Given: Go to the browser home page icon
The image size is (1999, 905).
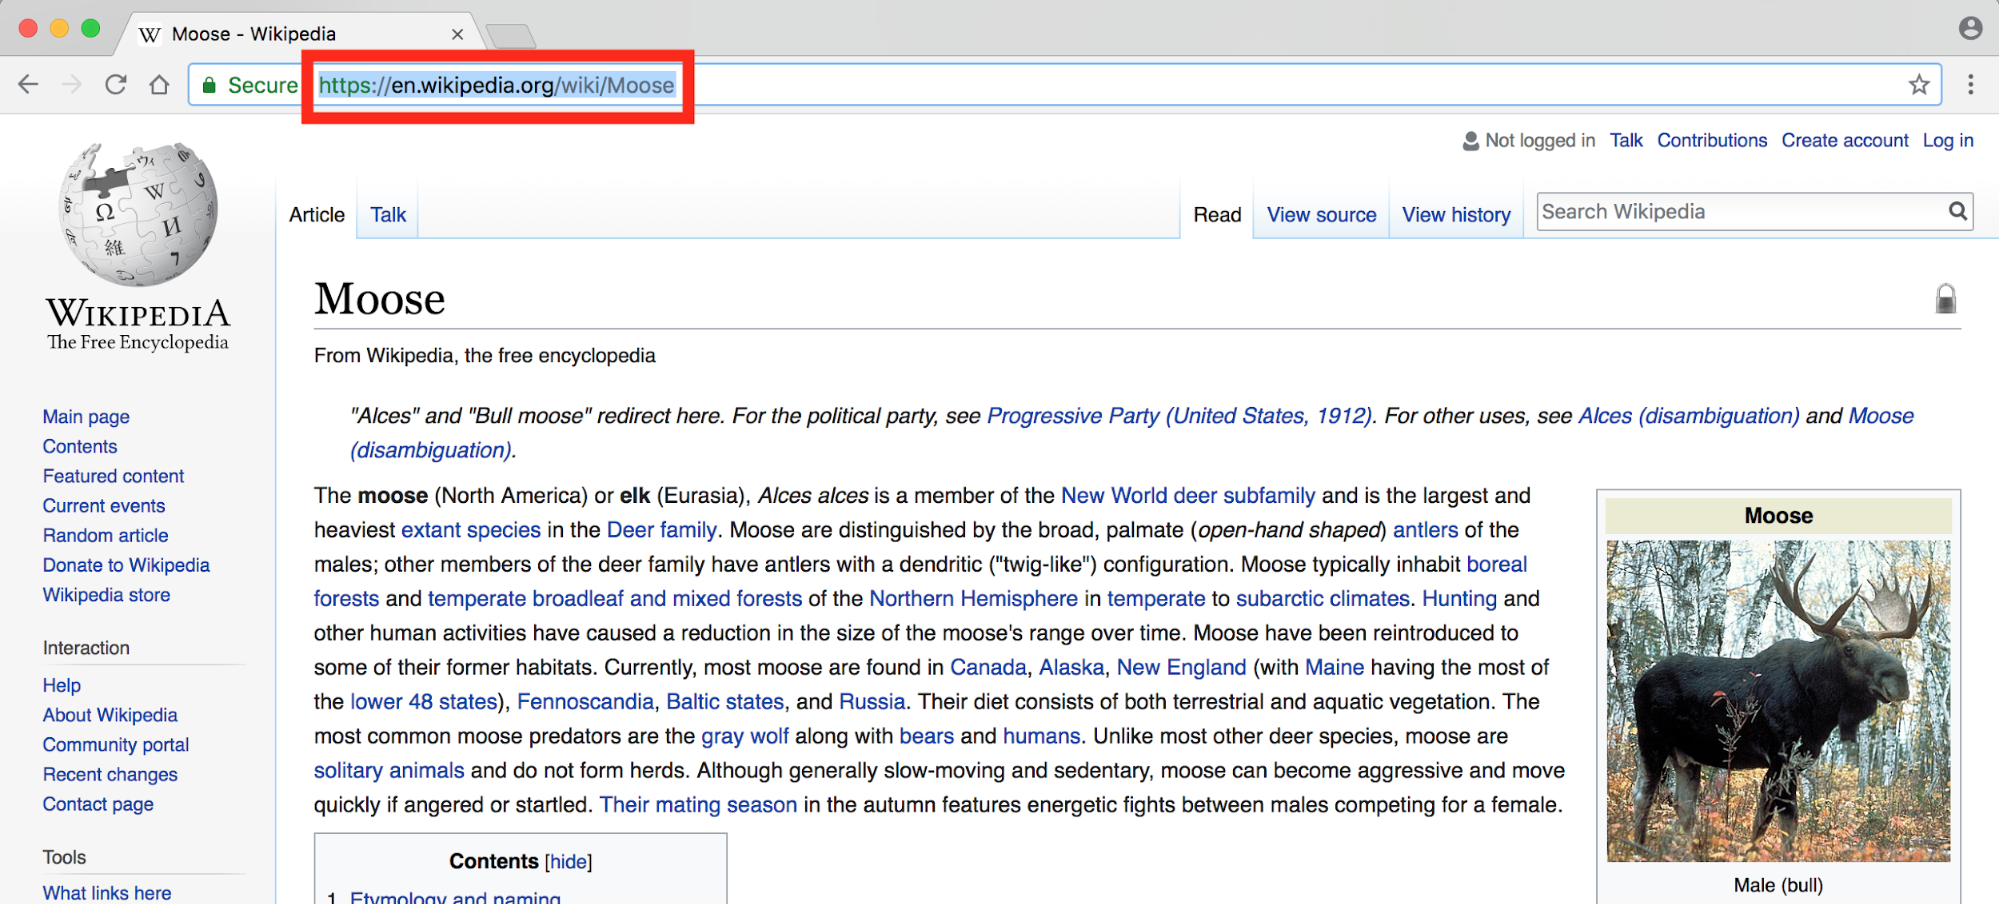Looking at the screenshot, I should [159, 85].
